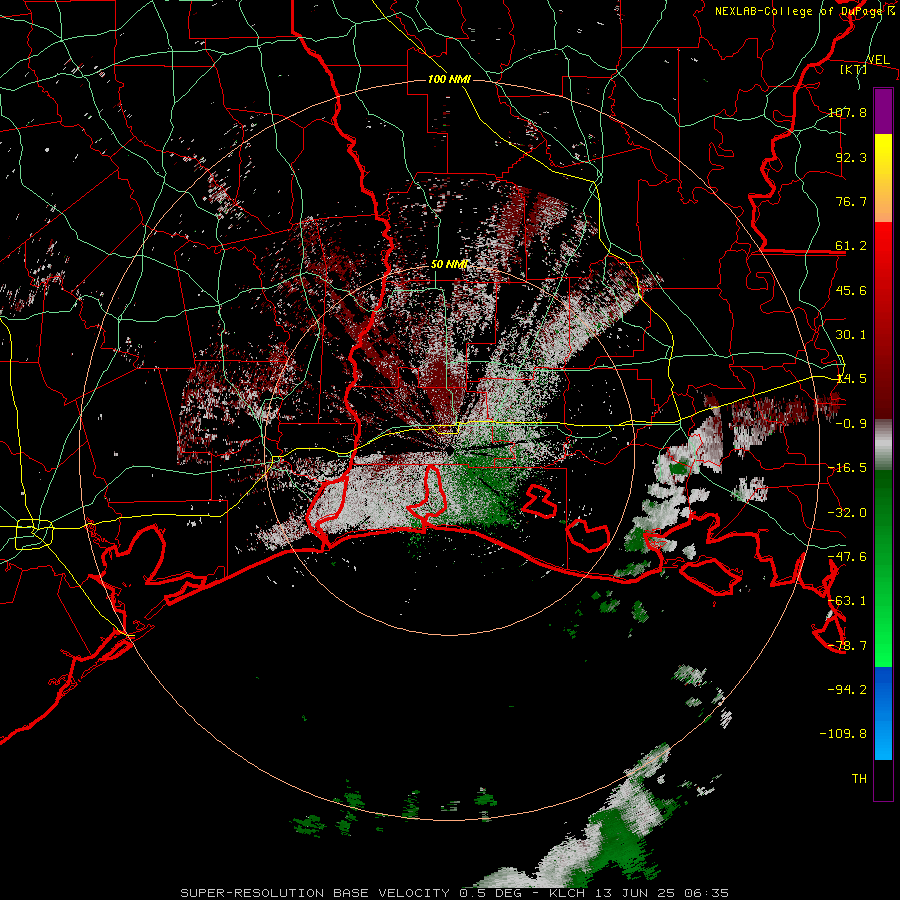Click the -78.7 velocity scale label
The height and width of the screenshot is (900, 900).
(x=847, y=646)
